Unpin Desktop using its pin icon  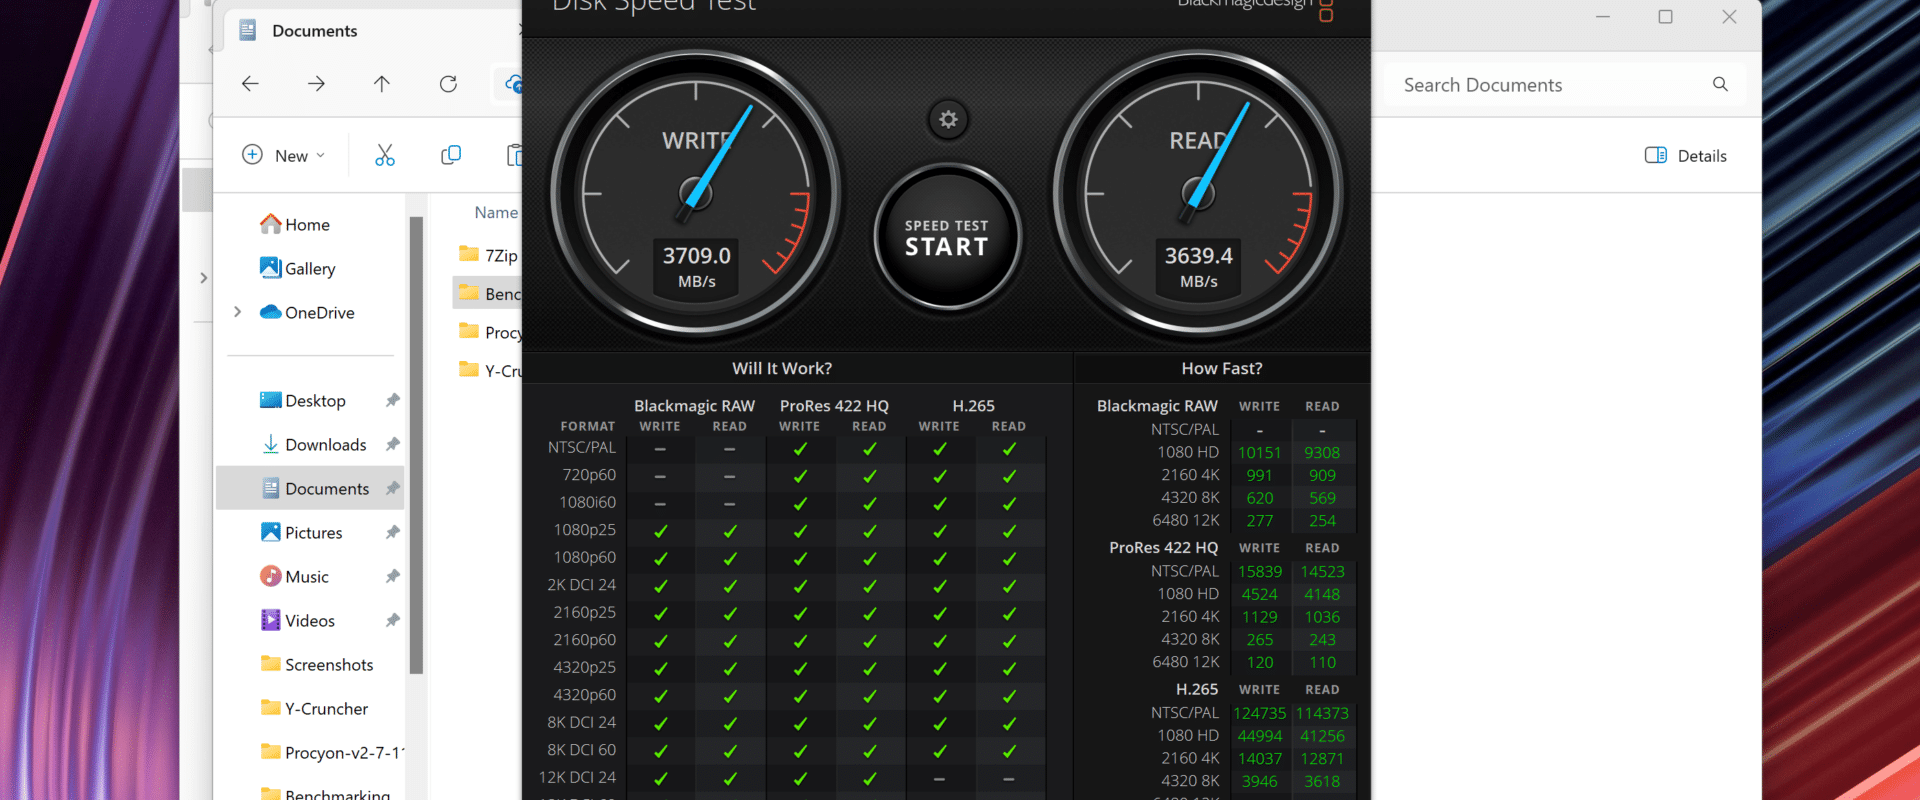[x=392, y=401]
